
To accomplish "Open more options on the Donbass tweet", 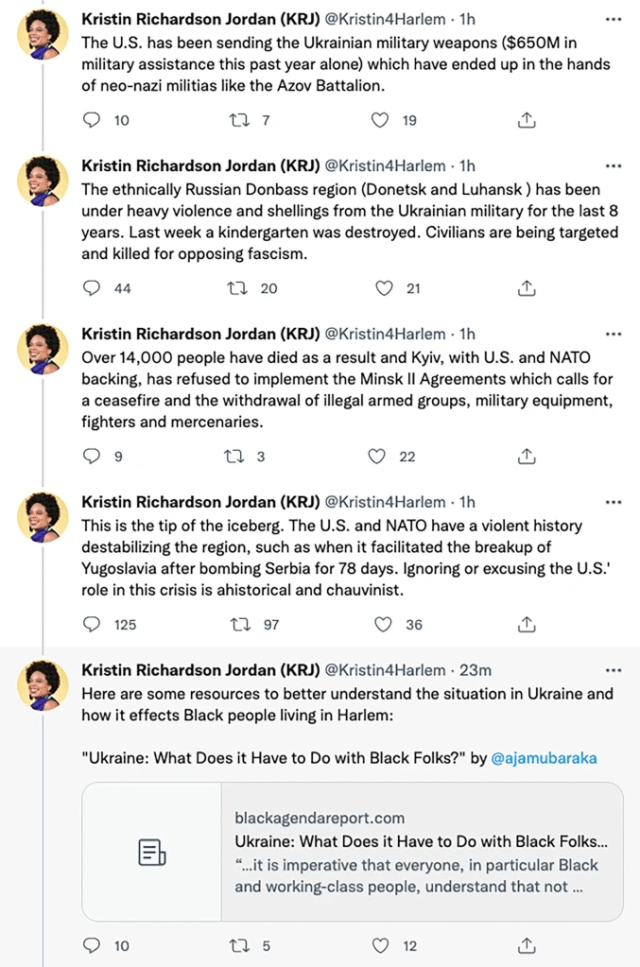I will tap(612, 165).
